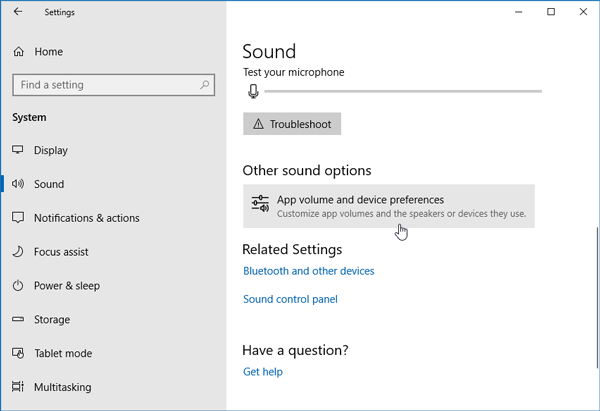Open Bluetooth and other devices link

pos(309,271)
